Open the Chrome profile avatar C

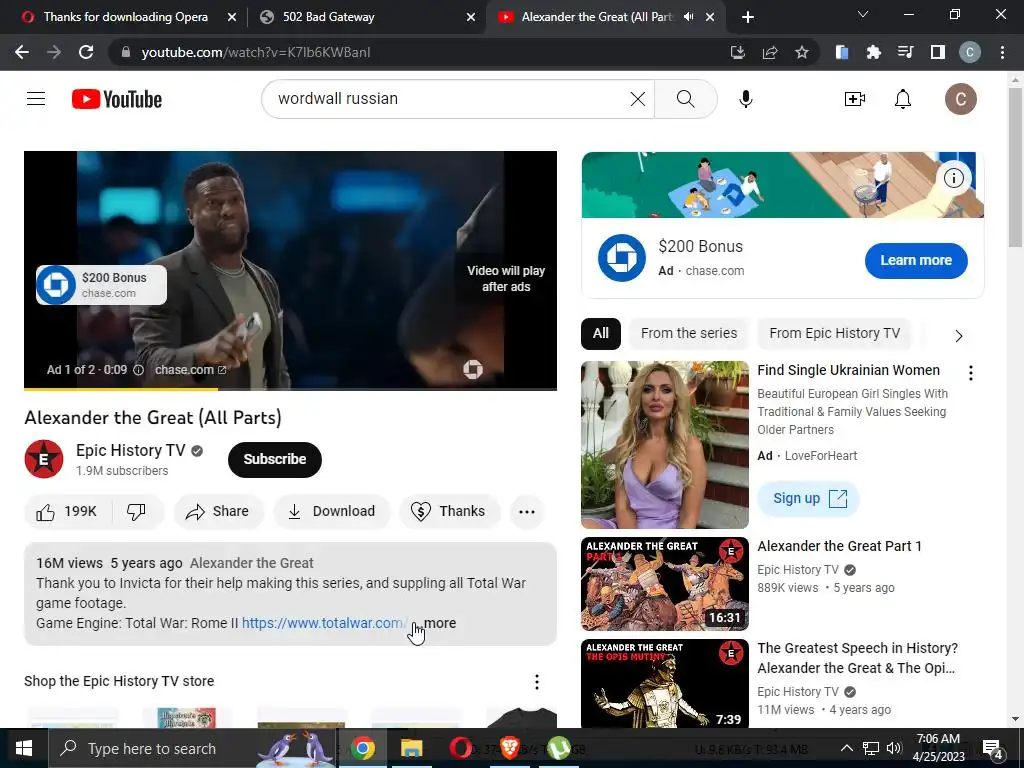969,52
